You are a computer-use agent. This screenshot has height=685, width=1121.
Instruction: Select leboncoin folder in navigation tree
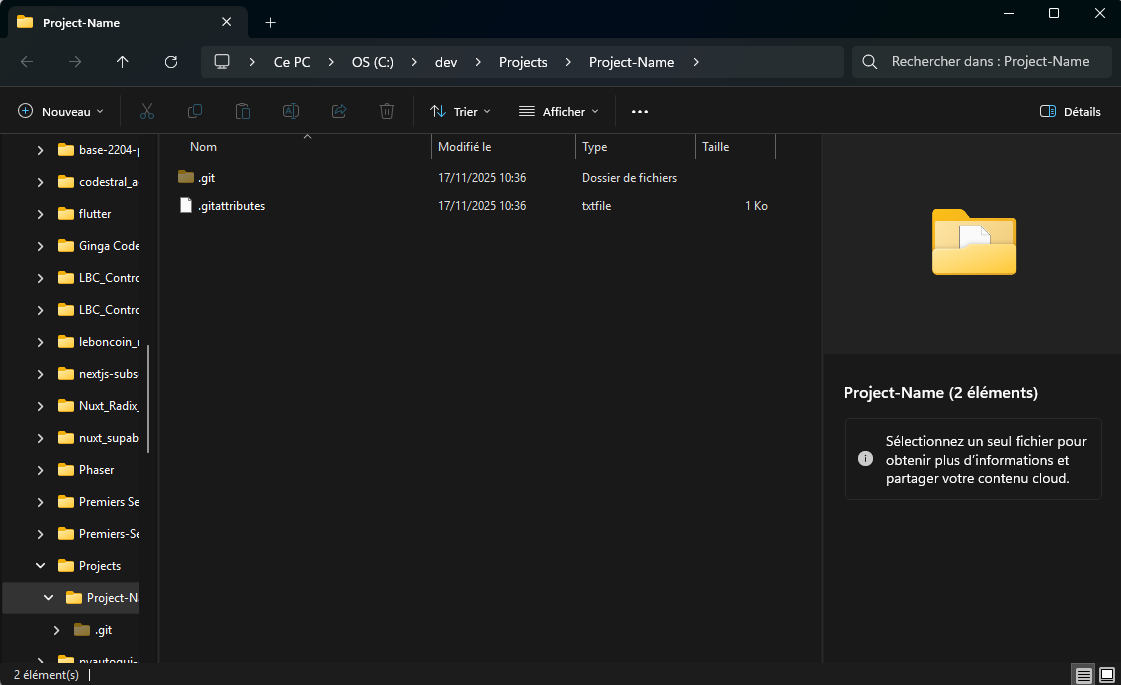pyautogui.click(x=98, y=342)
